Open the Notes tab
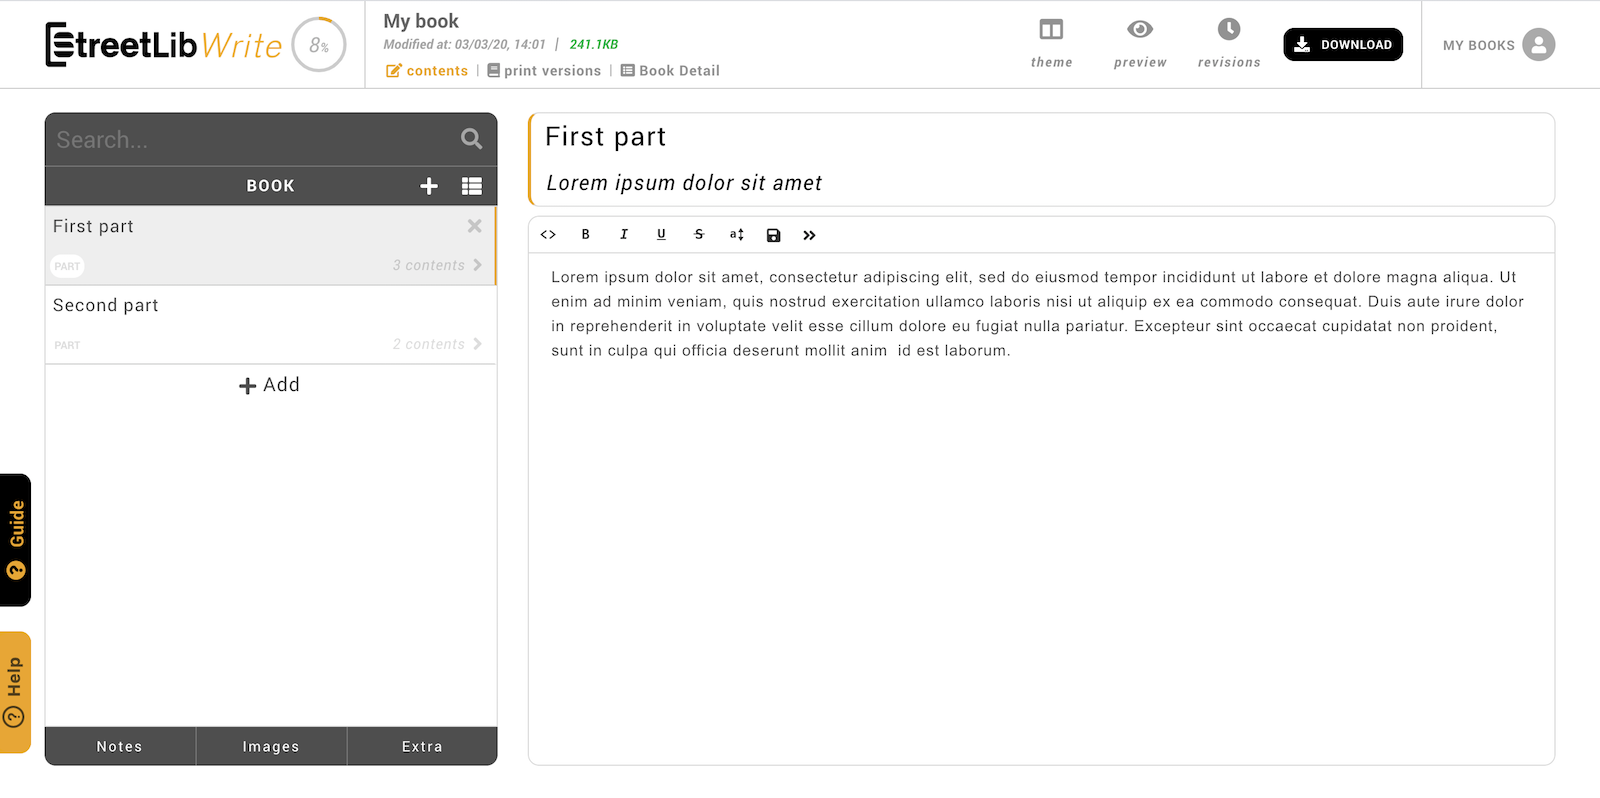The image size is (1600, 798). [x=120, y=746]
